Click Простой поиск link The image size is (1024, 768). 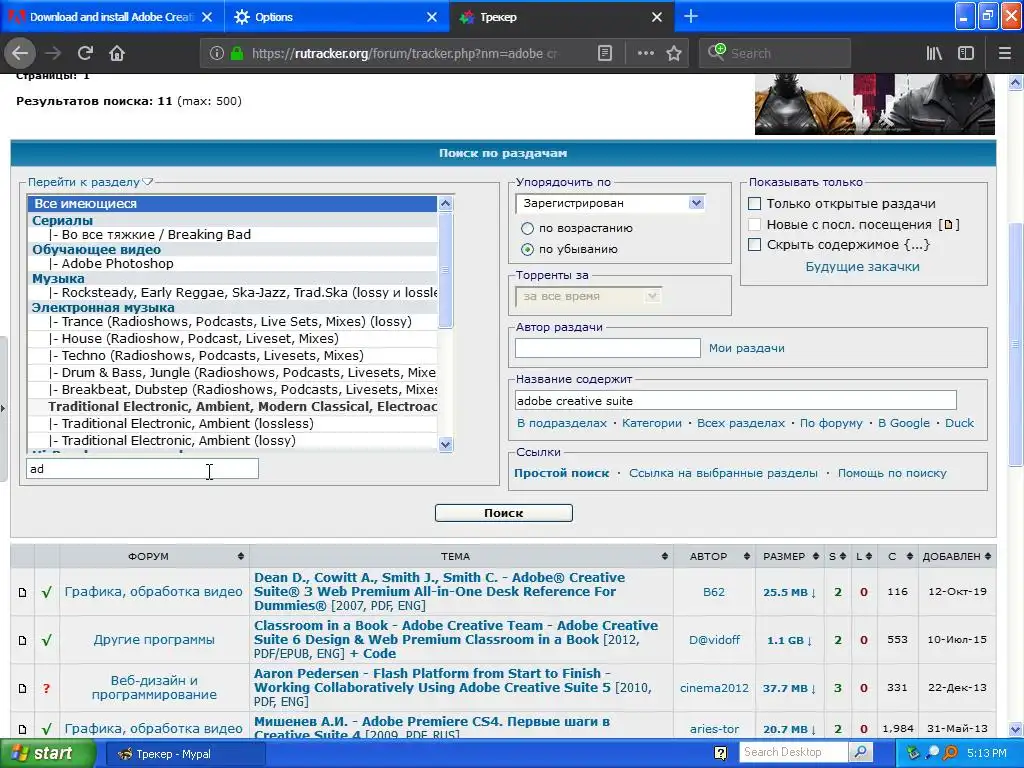pyautogui.click(x=561, y=473)
